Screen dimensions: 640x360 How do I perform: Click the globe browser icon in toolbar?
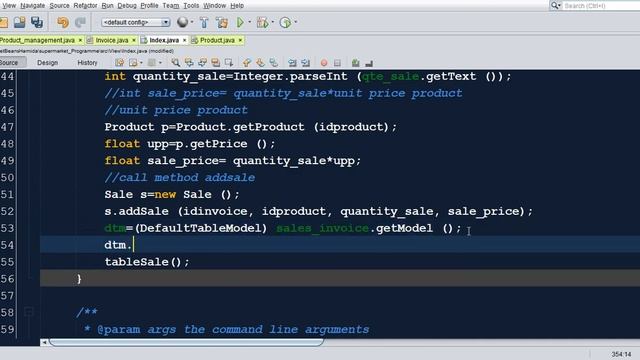click(x=182, y=22)
